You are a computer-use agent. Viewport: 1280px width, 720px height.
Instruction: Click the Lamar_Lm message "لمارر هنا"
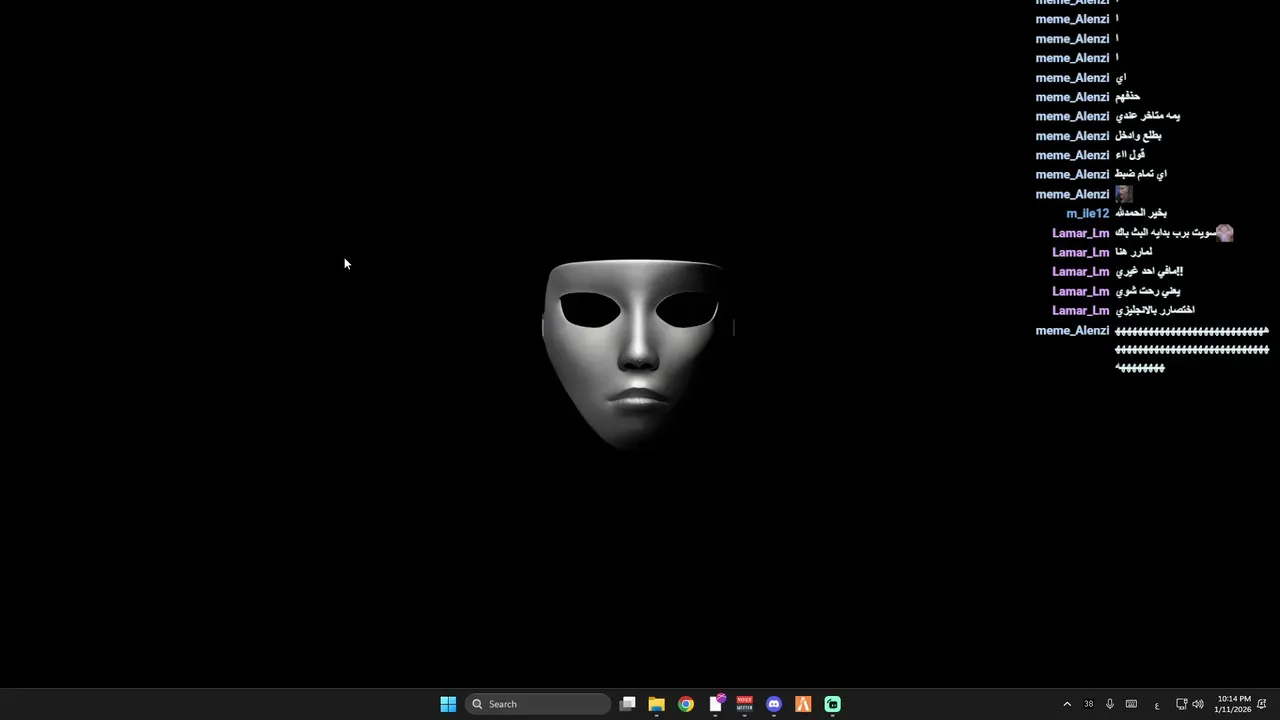tap(1134, 252)
